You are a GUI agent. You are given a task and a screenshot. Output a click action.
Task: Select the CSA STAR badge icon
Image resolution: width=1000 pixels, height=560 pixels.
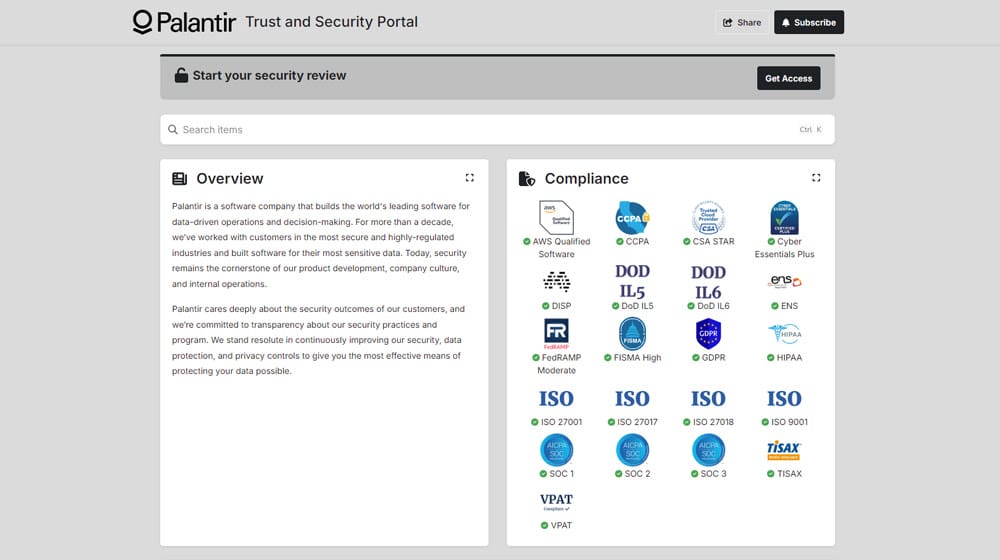point(708,217)
